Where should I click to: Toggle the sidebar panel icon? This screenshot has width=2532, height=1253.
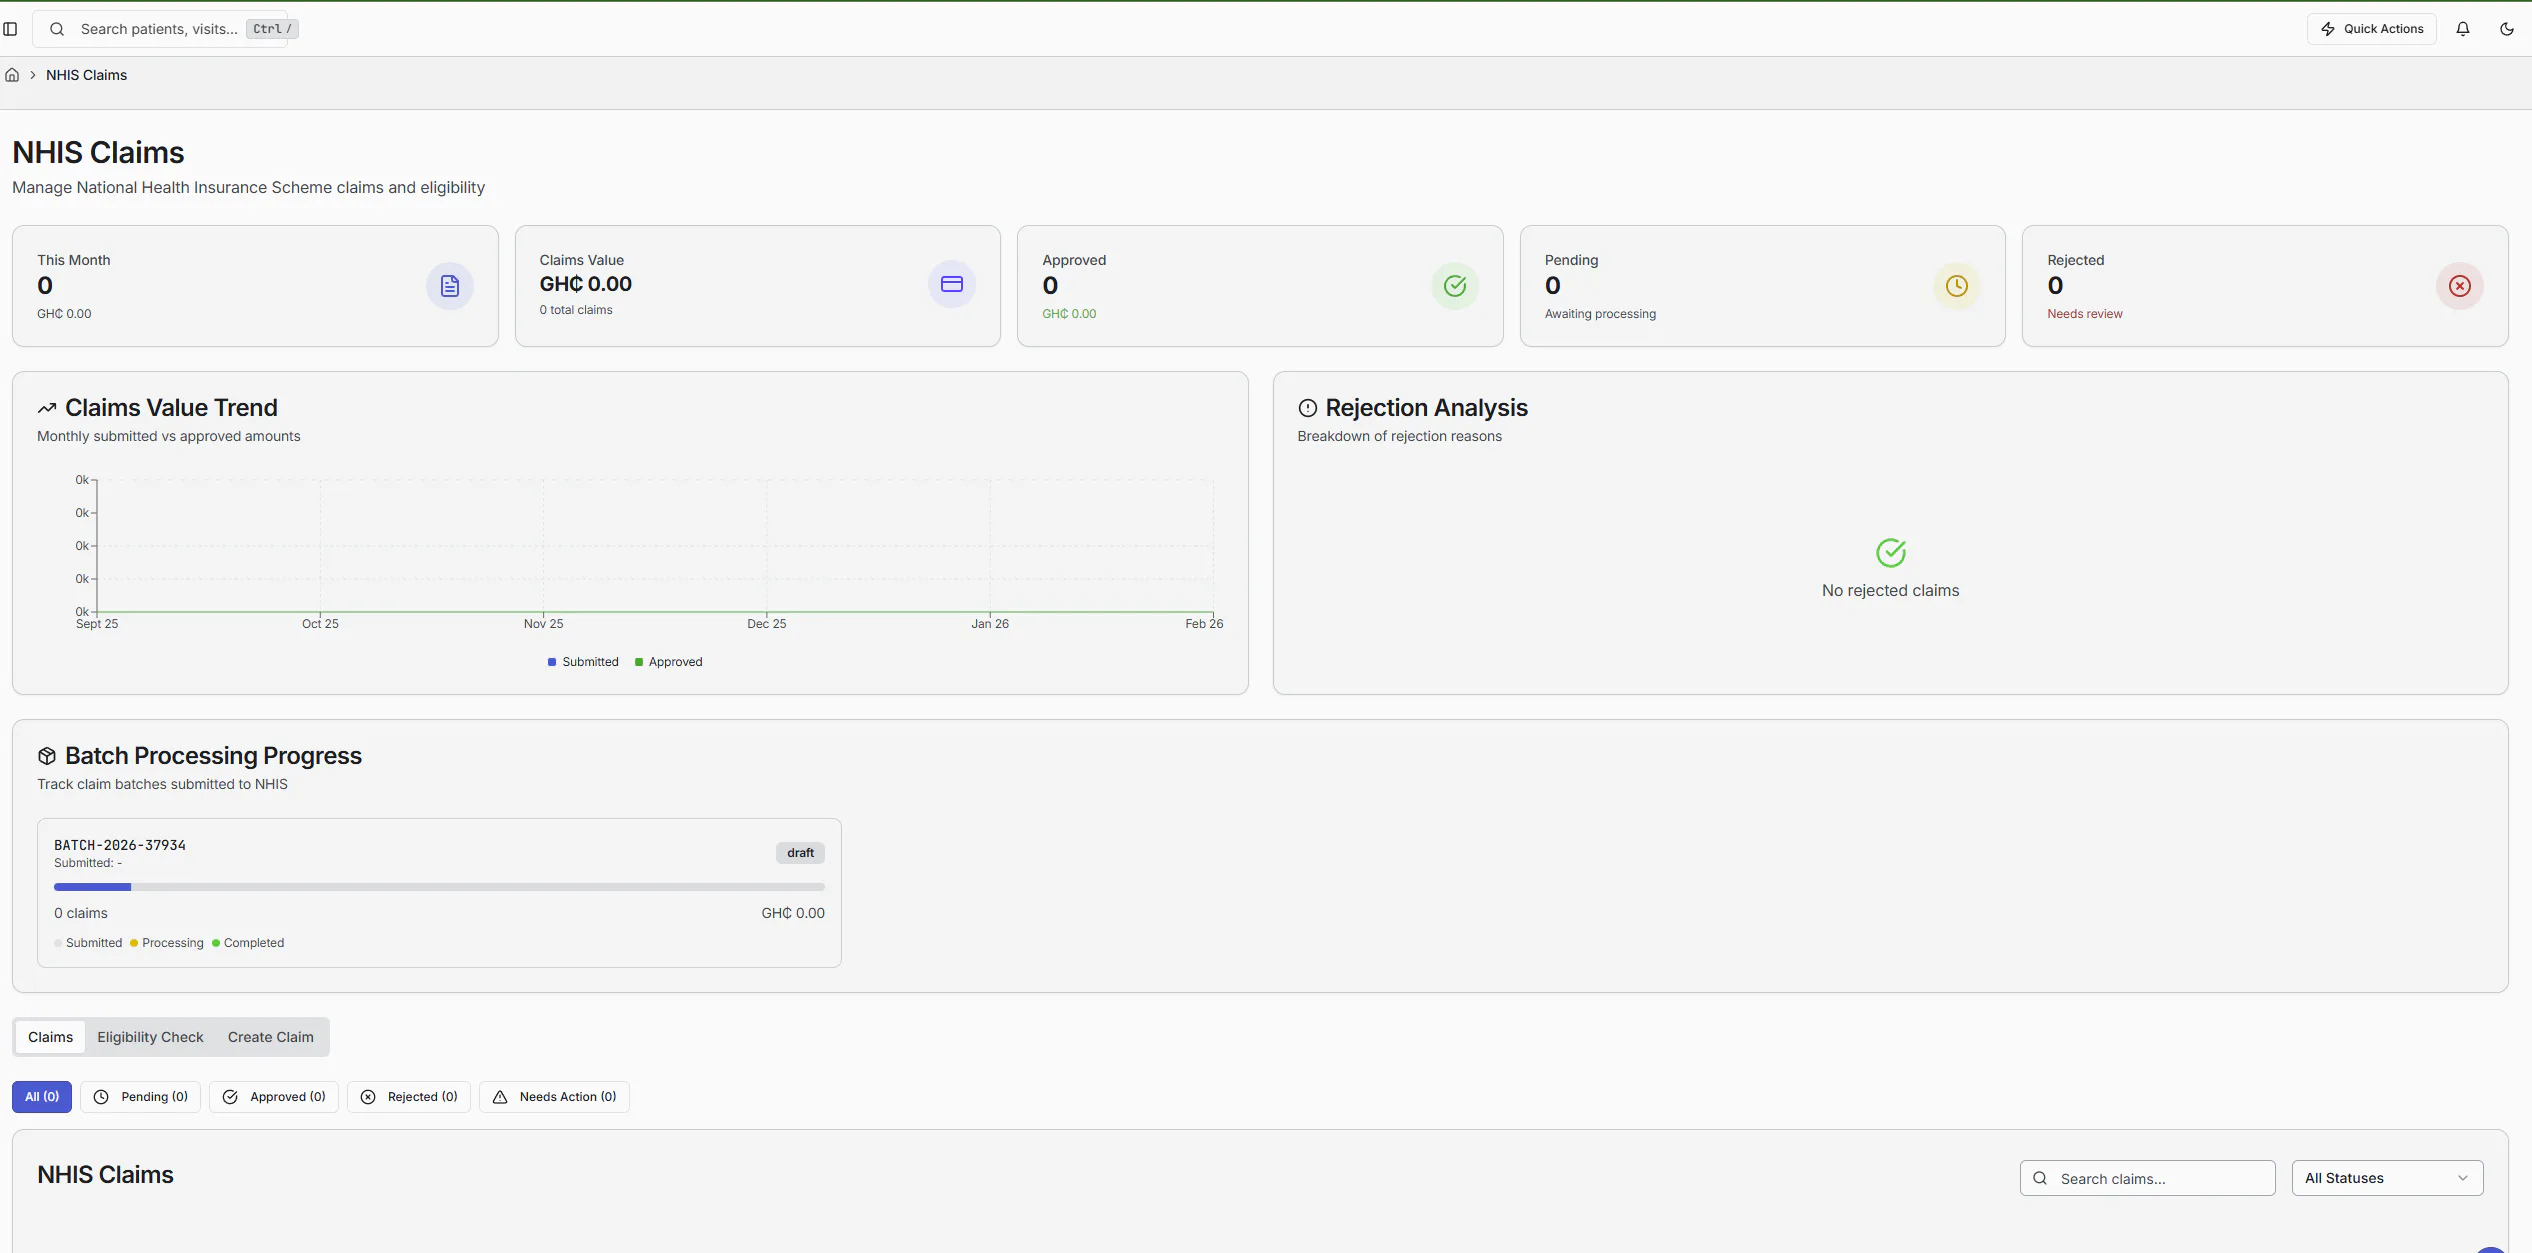[10, 29]
